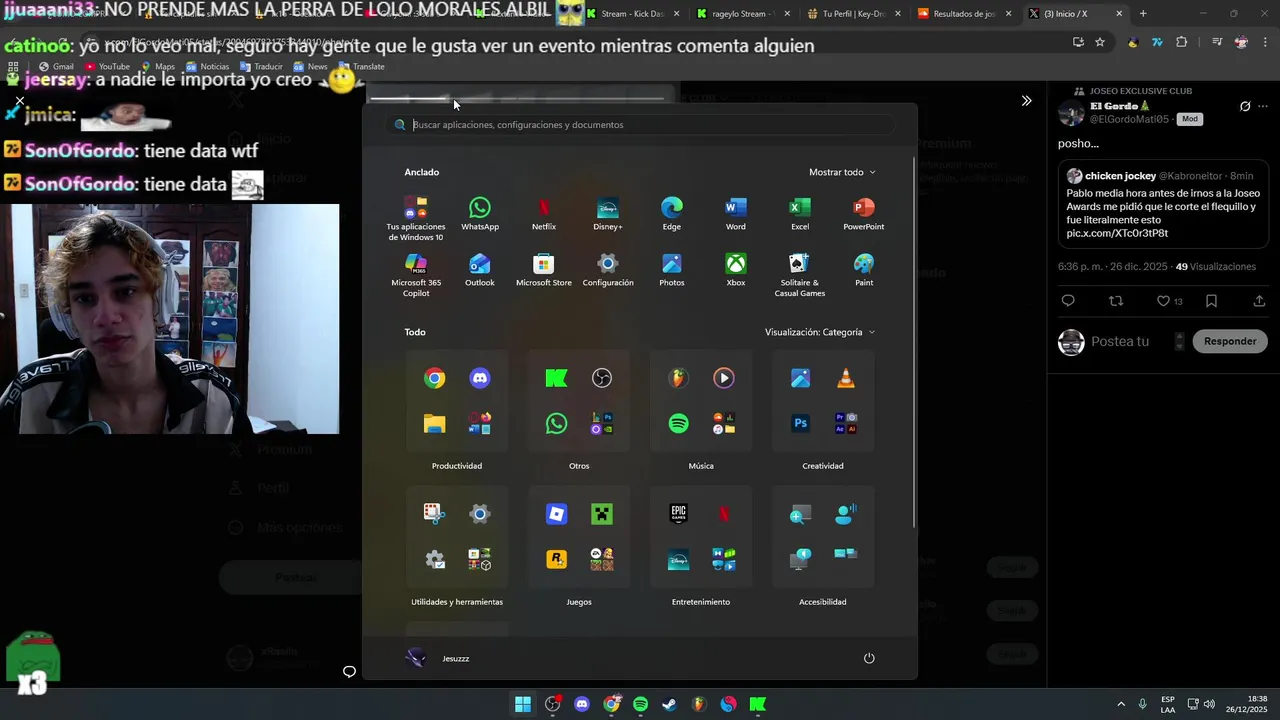Screen dimensions: 1280x720
Task: Open Steam from the taskbar
Action: point(669,704)
